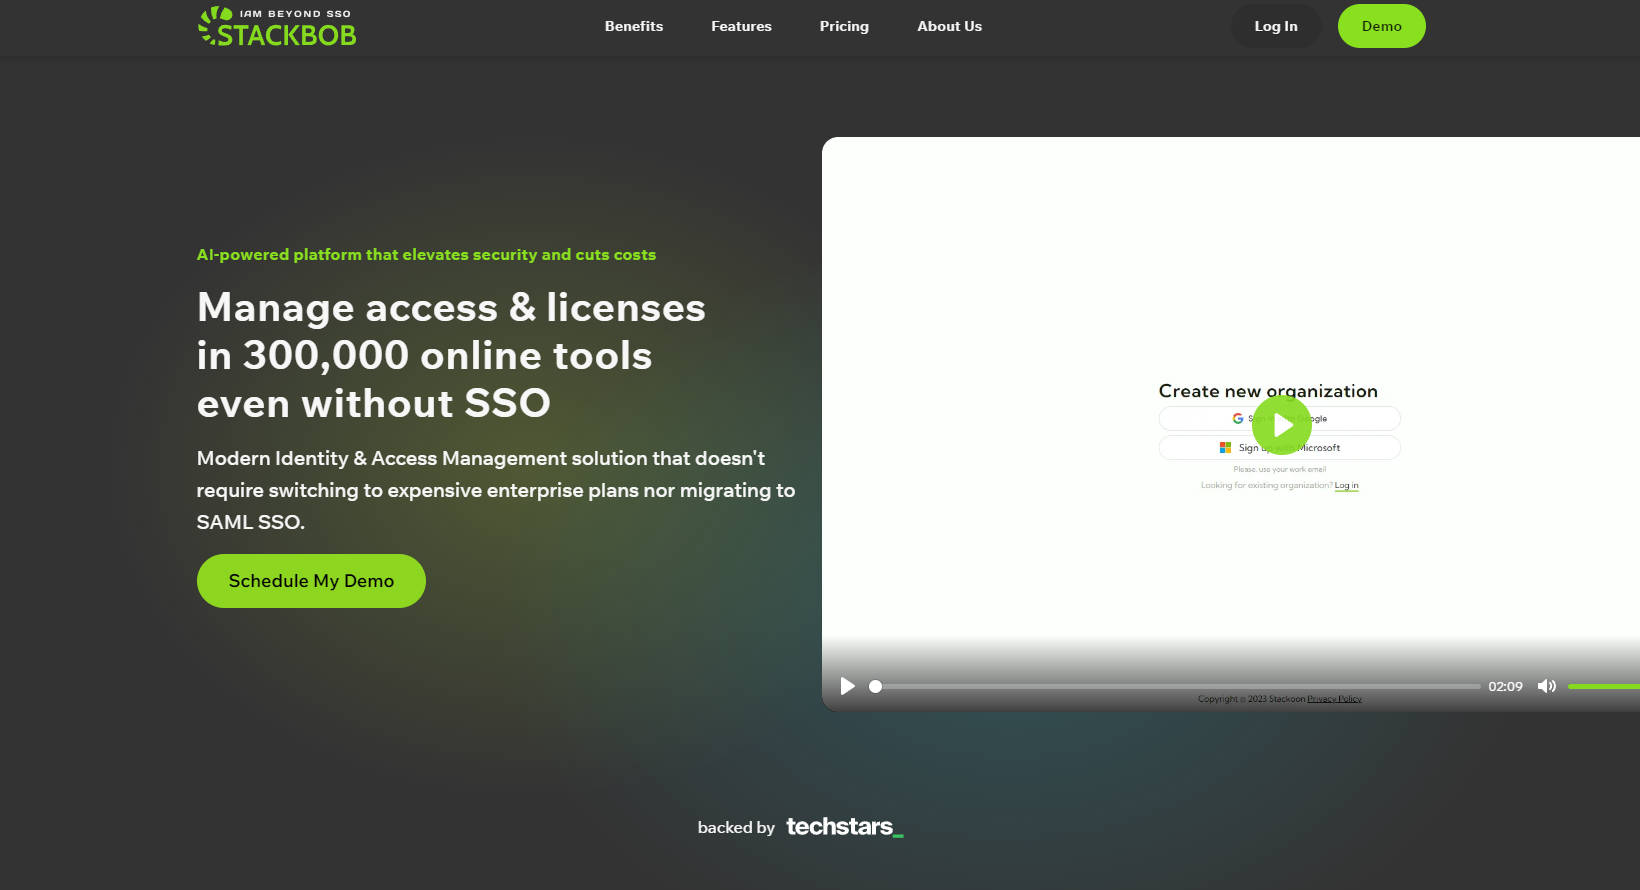
Task: Click the Schedule My Demo button
Action: (311, 581)
